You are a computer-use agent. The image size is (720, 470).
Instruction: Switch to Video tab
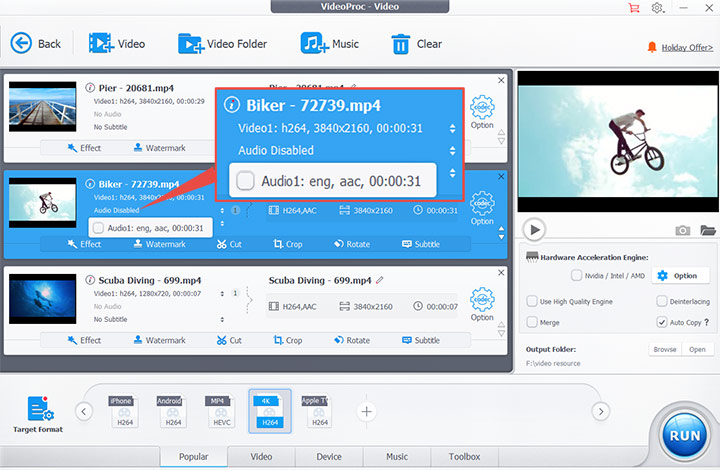point(261,457)
